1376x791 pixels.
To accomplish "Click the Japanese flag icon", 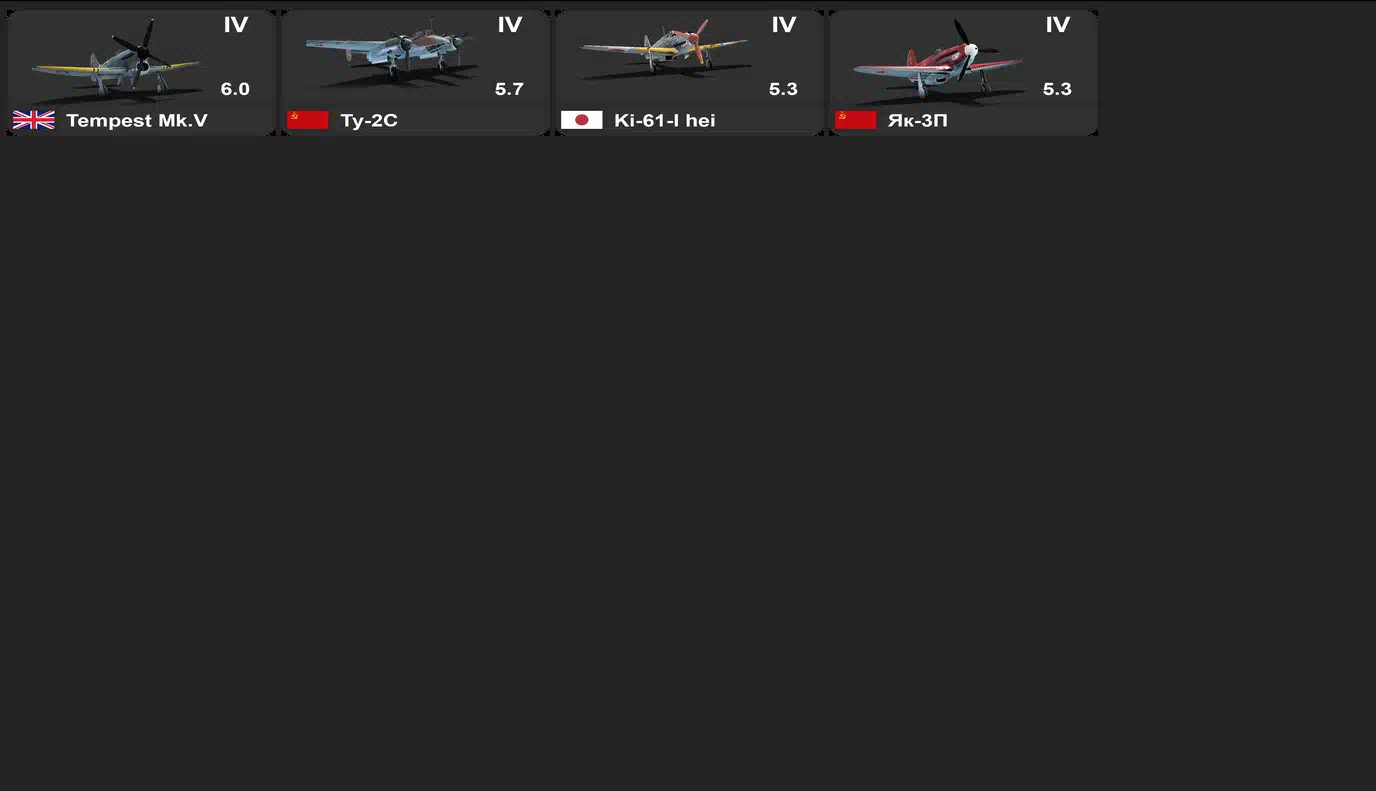I will click(582, 120).
